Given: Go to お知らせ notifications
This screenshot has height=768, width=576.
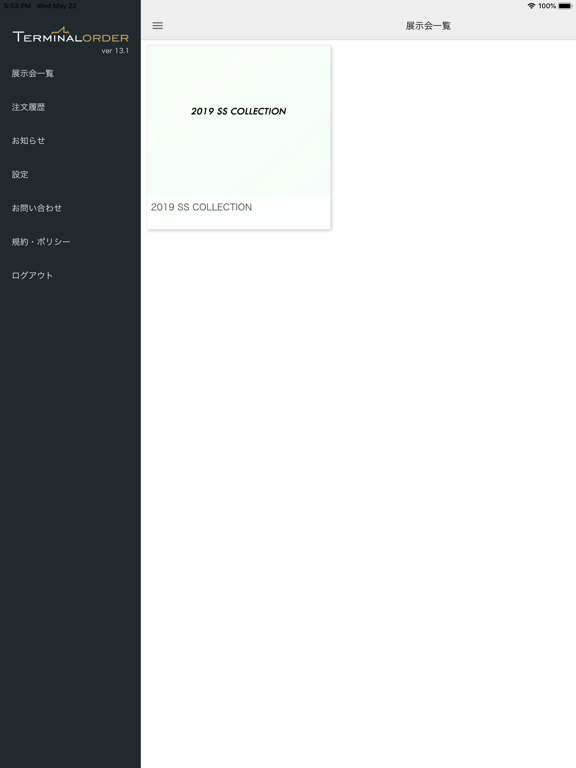Looking at the screenshot, I should coord(28,141).
